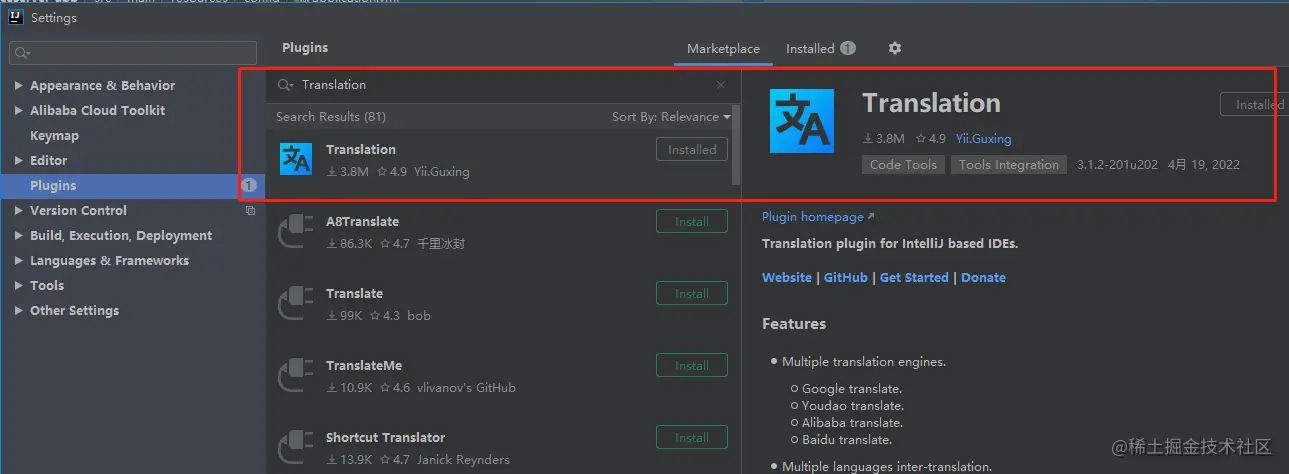This screenshot has height=474, width=1289.
Task: Click the Installed button on Translation result
Action: [x=692, y=150]
